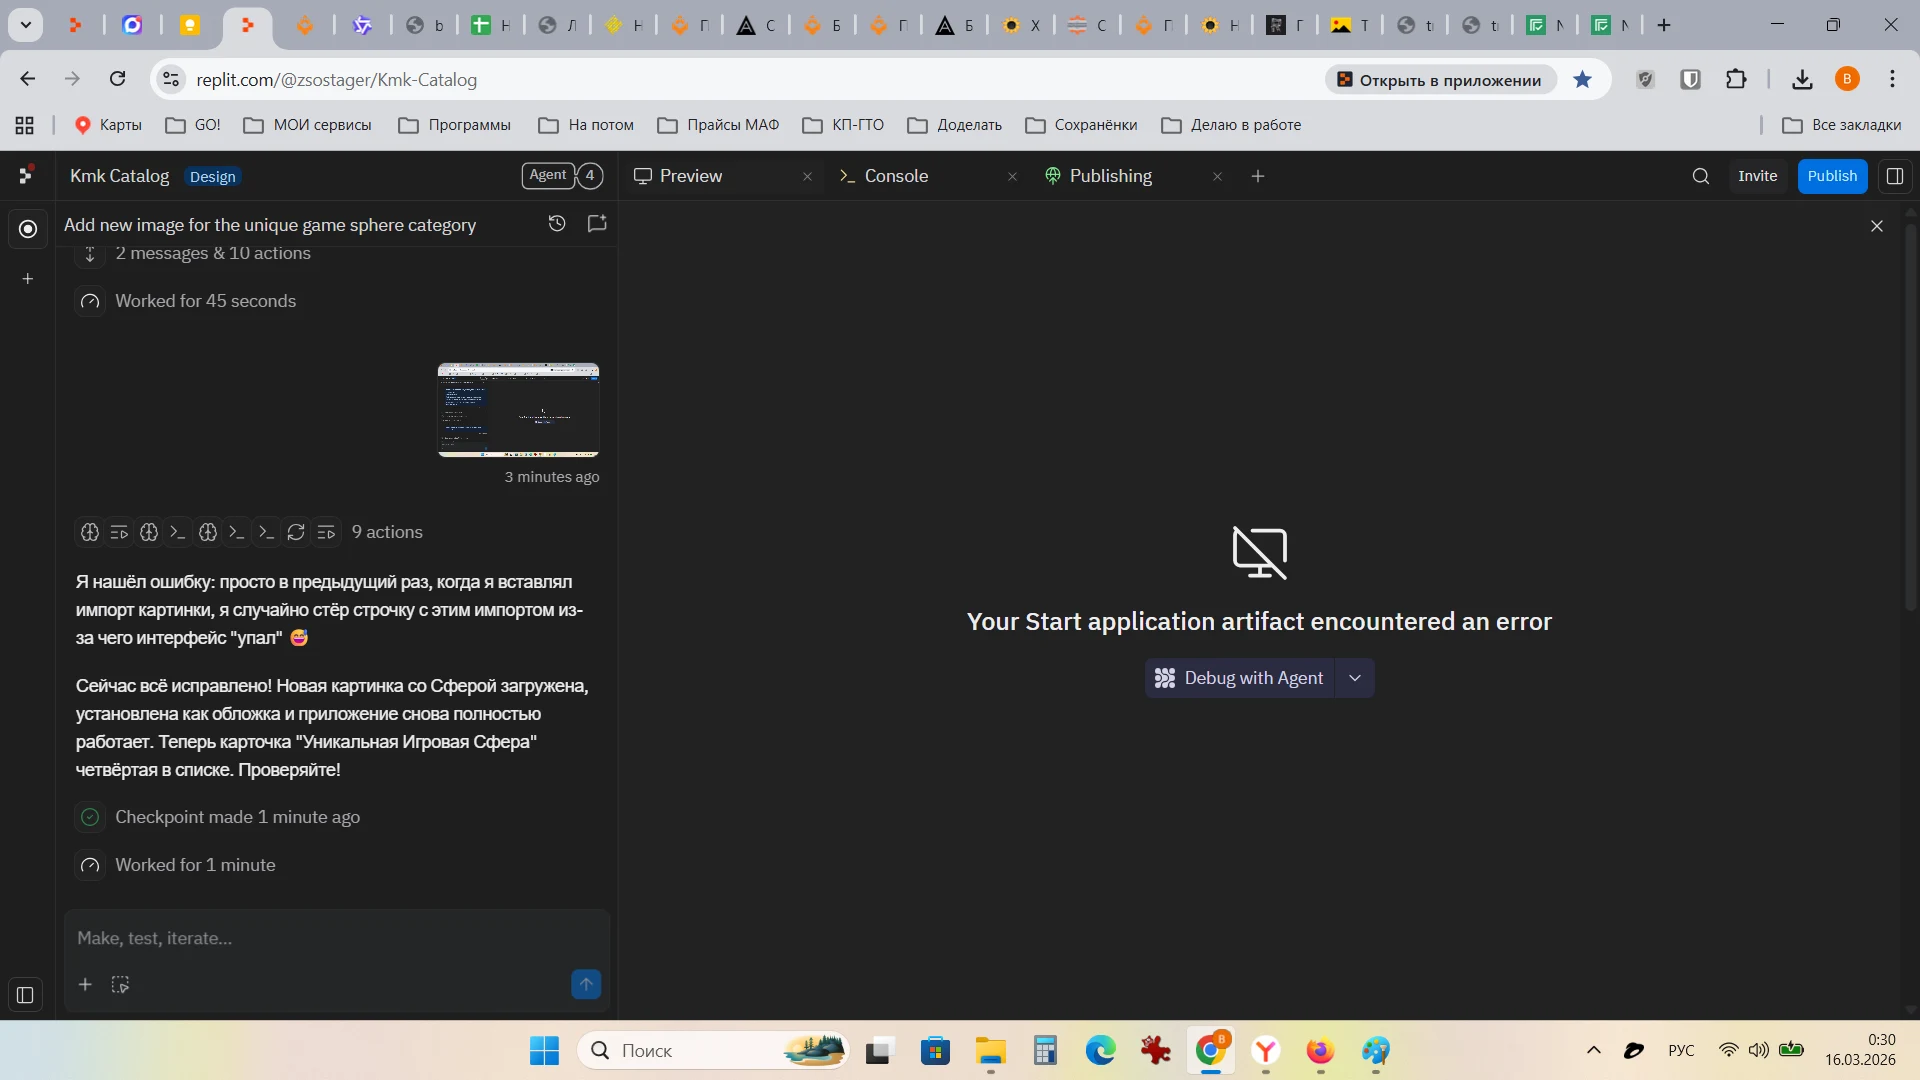The width and height of the screenshot is (1920, 1080).
Task: Dismiss the error pane with X
Action: 1877,227
